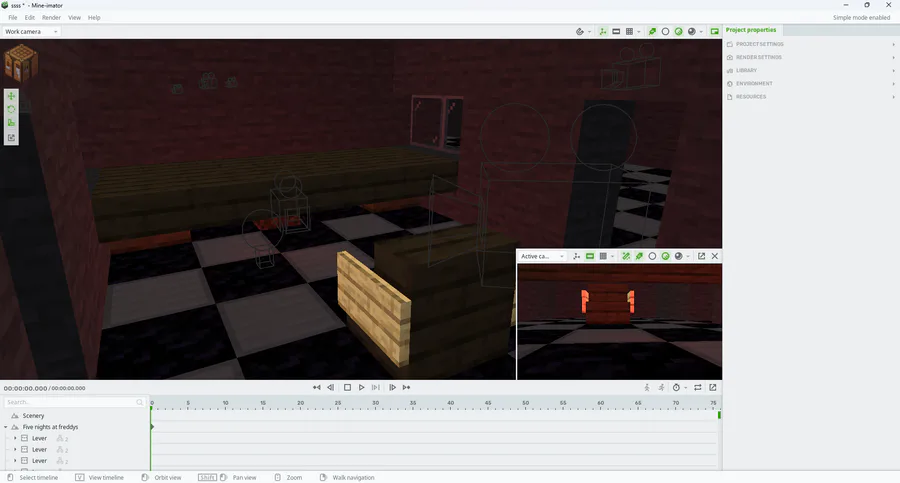Toggle aspect ratio frame in secondary view
900x483 pixels.
point(589,256)
